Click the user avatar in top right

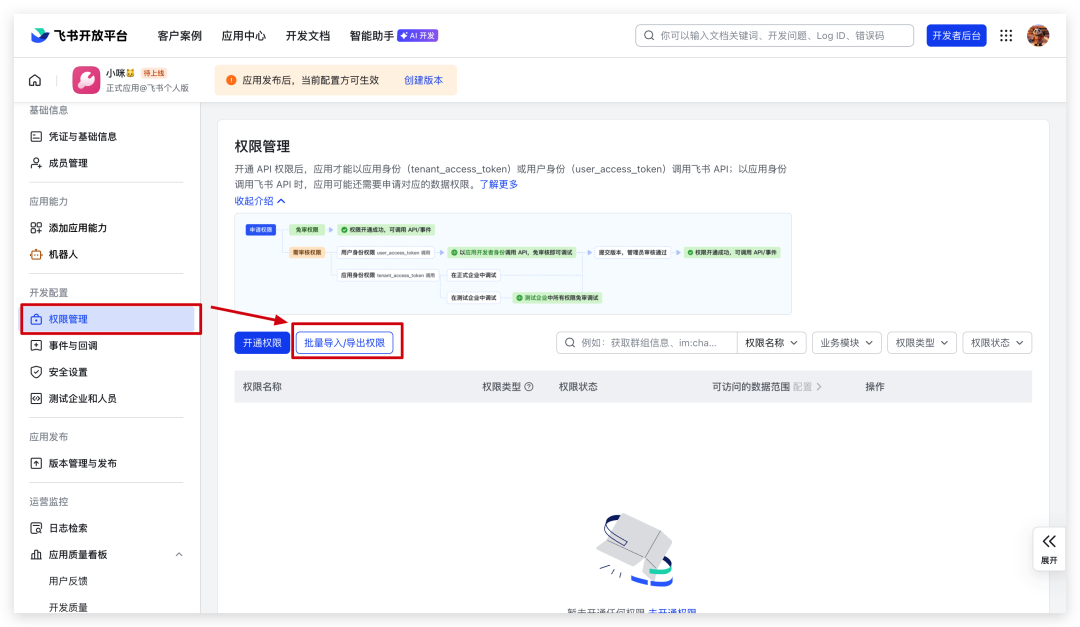point(1038,35)
